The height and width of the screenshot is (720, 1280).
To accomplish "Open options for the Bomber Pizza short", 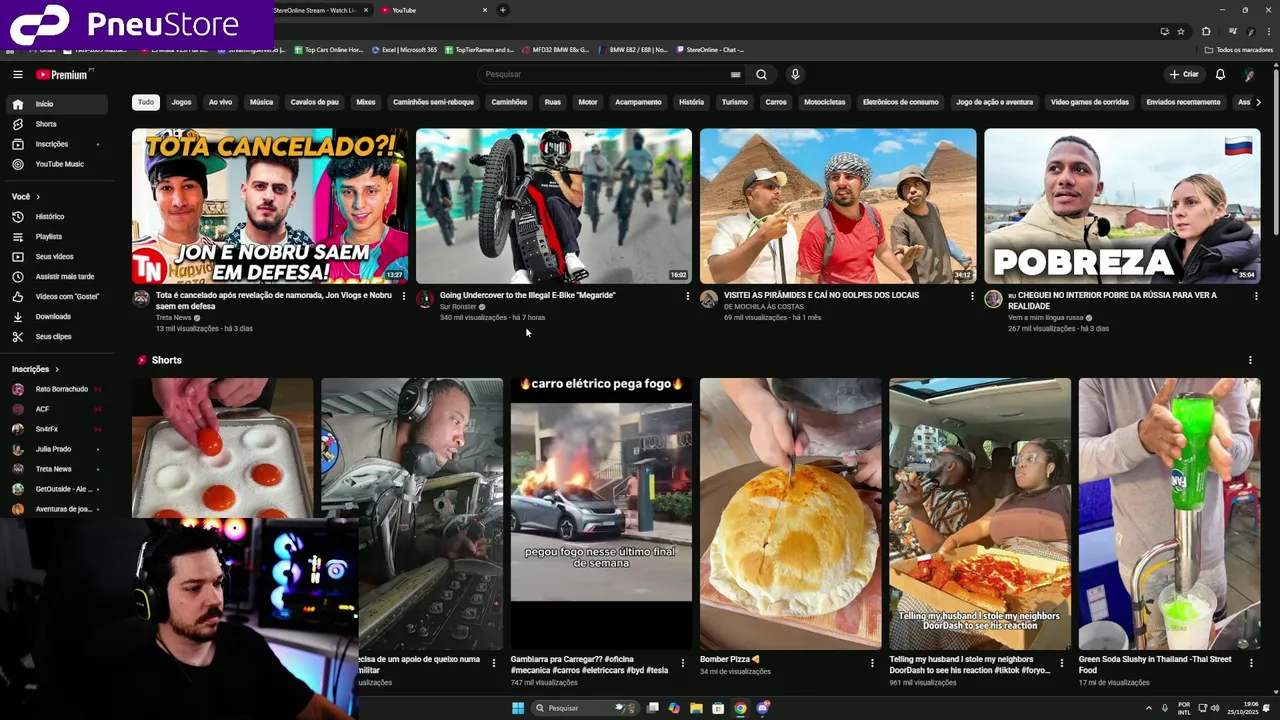I will (872, 662).
